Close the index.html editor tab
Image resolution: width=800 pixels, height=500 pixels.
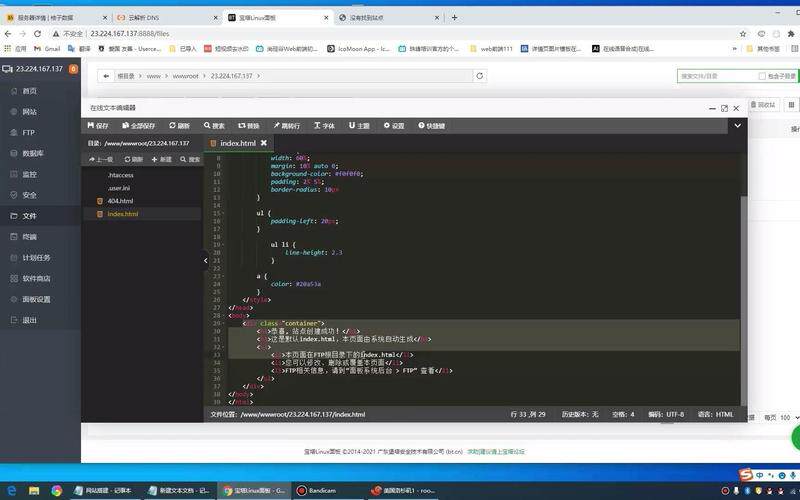point(264,143)
